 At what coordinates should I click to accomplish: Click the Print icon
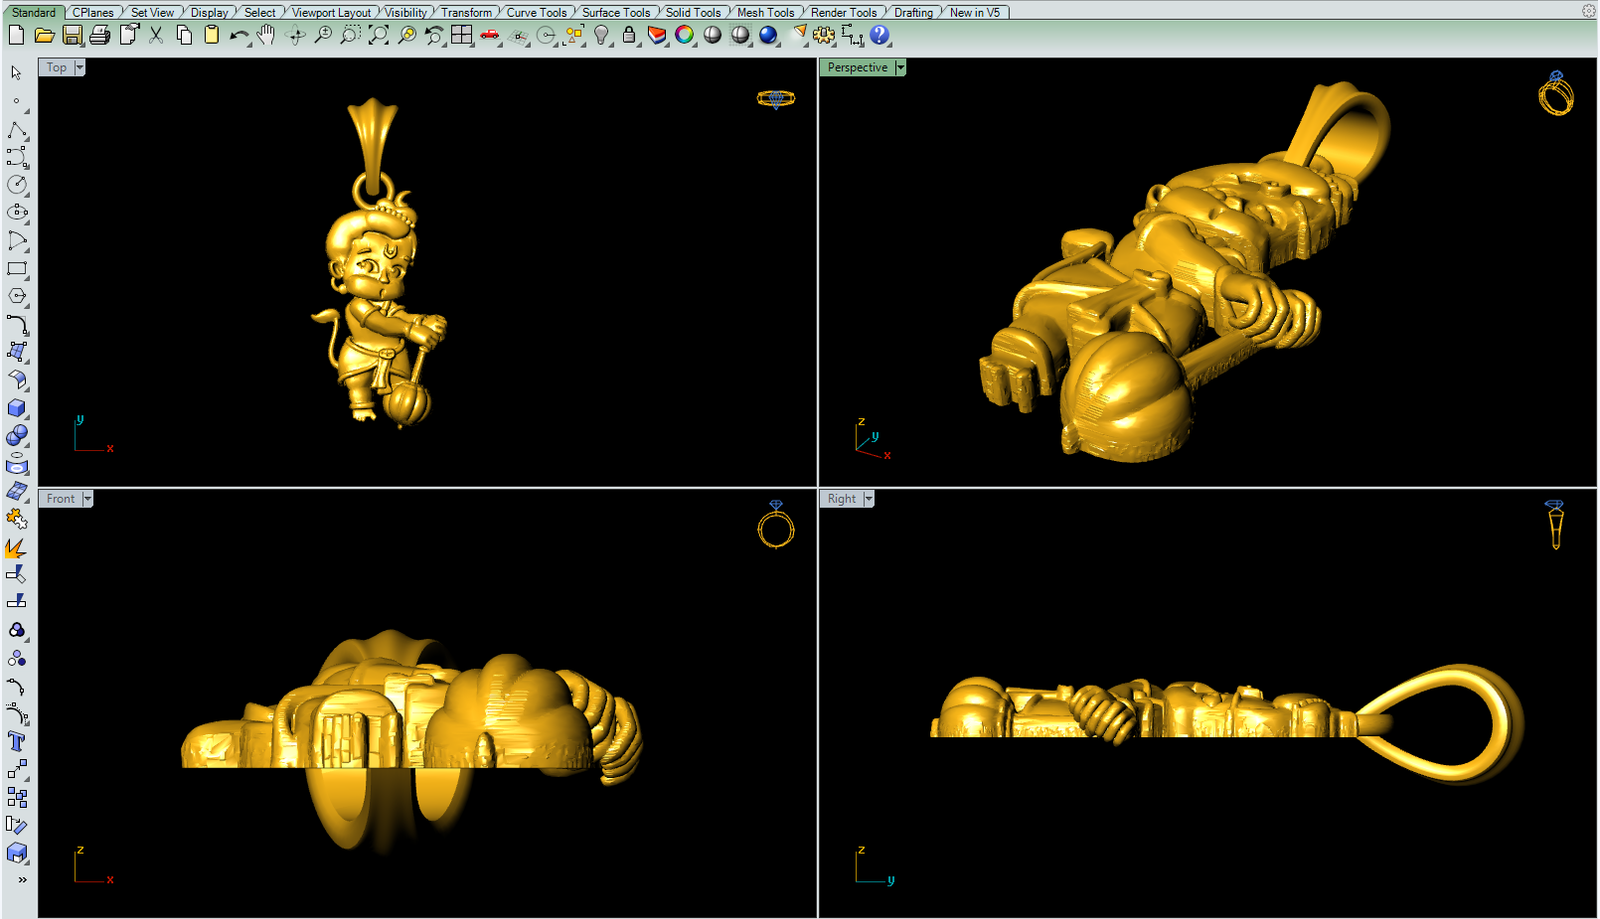(100, 35)
